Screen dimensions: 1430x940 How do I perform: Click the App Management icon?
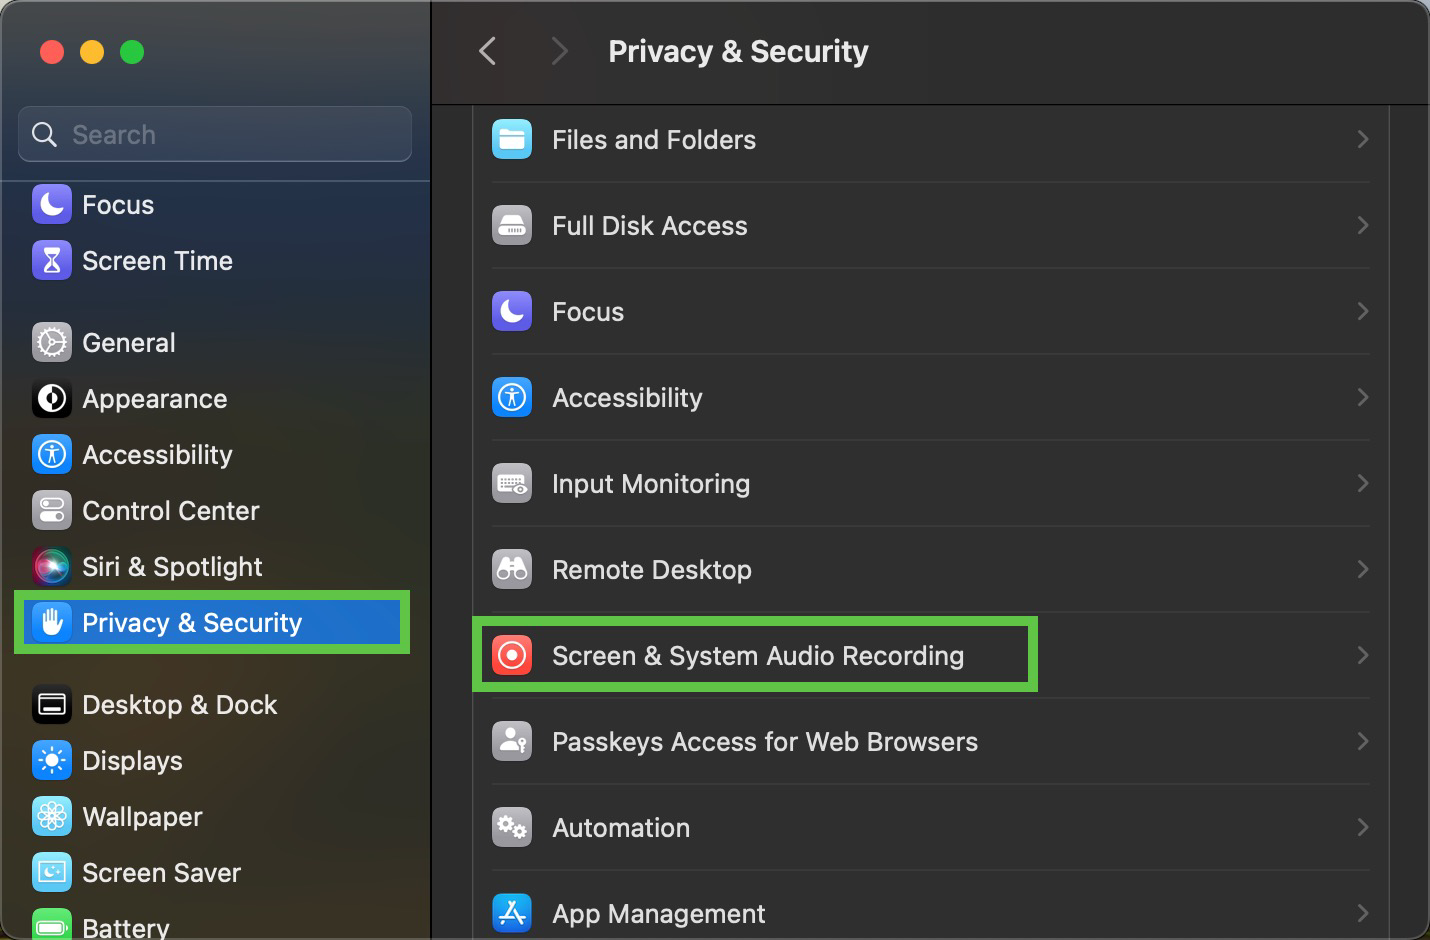point(512,913)
